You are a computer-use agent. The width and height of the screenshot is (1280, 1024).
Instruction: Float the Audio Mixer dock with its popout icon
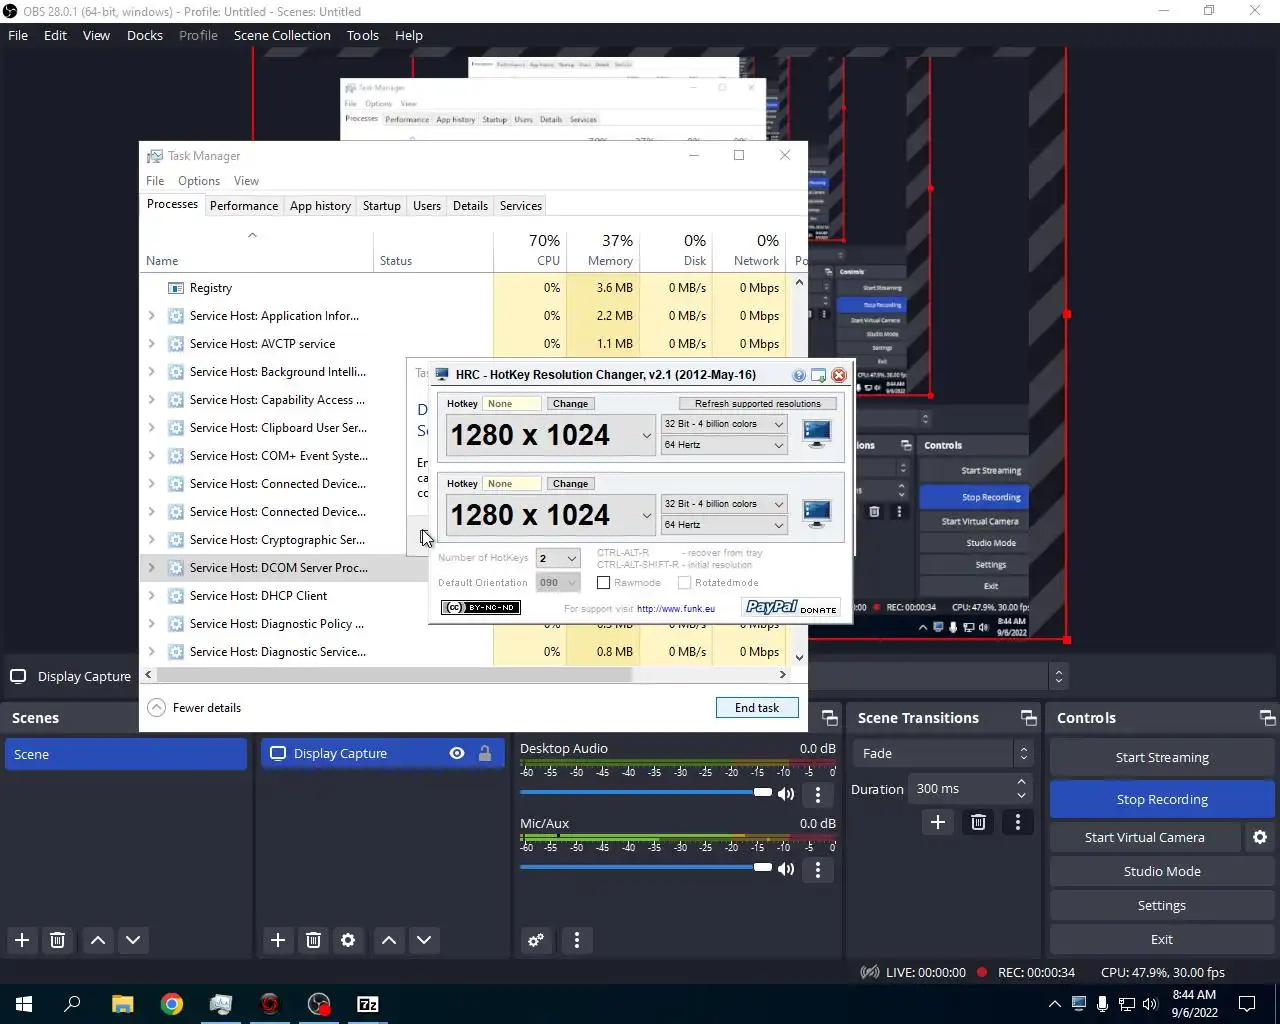click(x=829, y=718)
